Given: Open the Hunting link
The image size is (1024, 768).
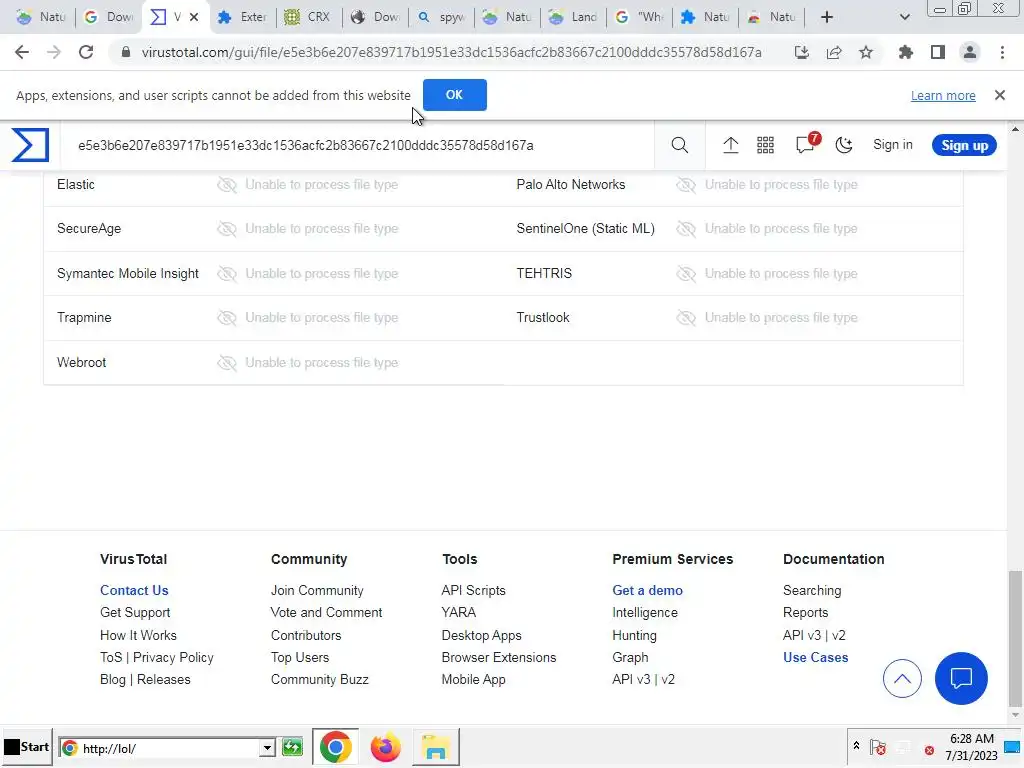Looking at the screenshot, I should (634, 635).
